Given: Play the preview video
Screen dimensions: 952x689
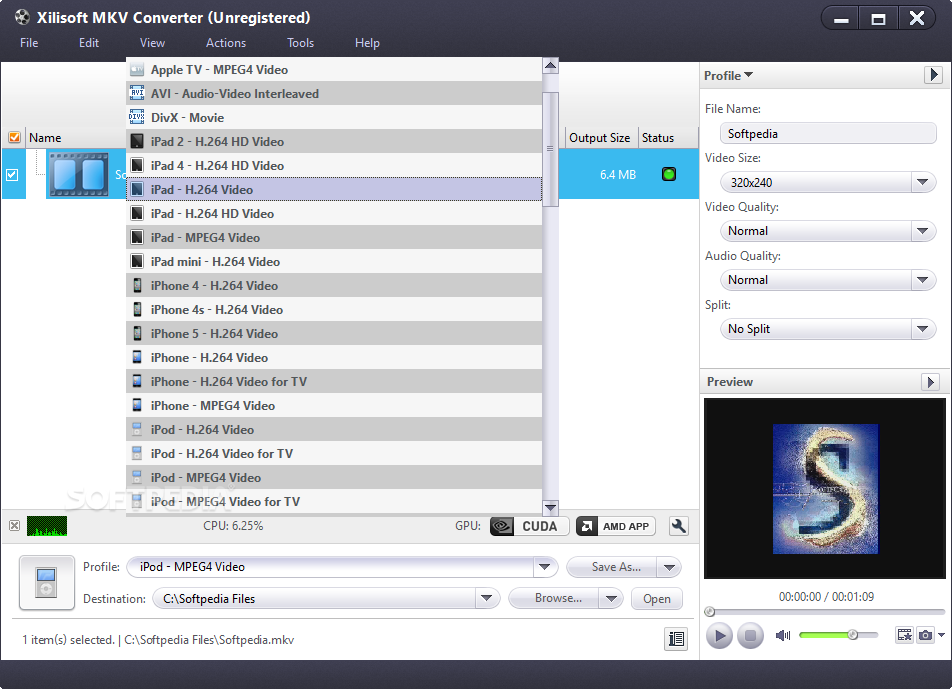Looking at the screenshot, I should (719, 636).
